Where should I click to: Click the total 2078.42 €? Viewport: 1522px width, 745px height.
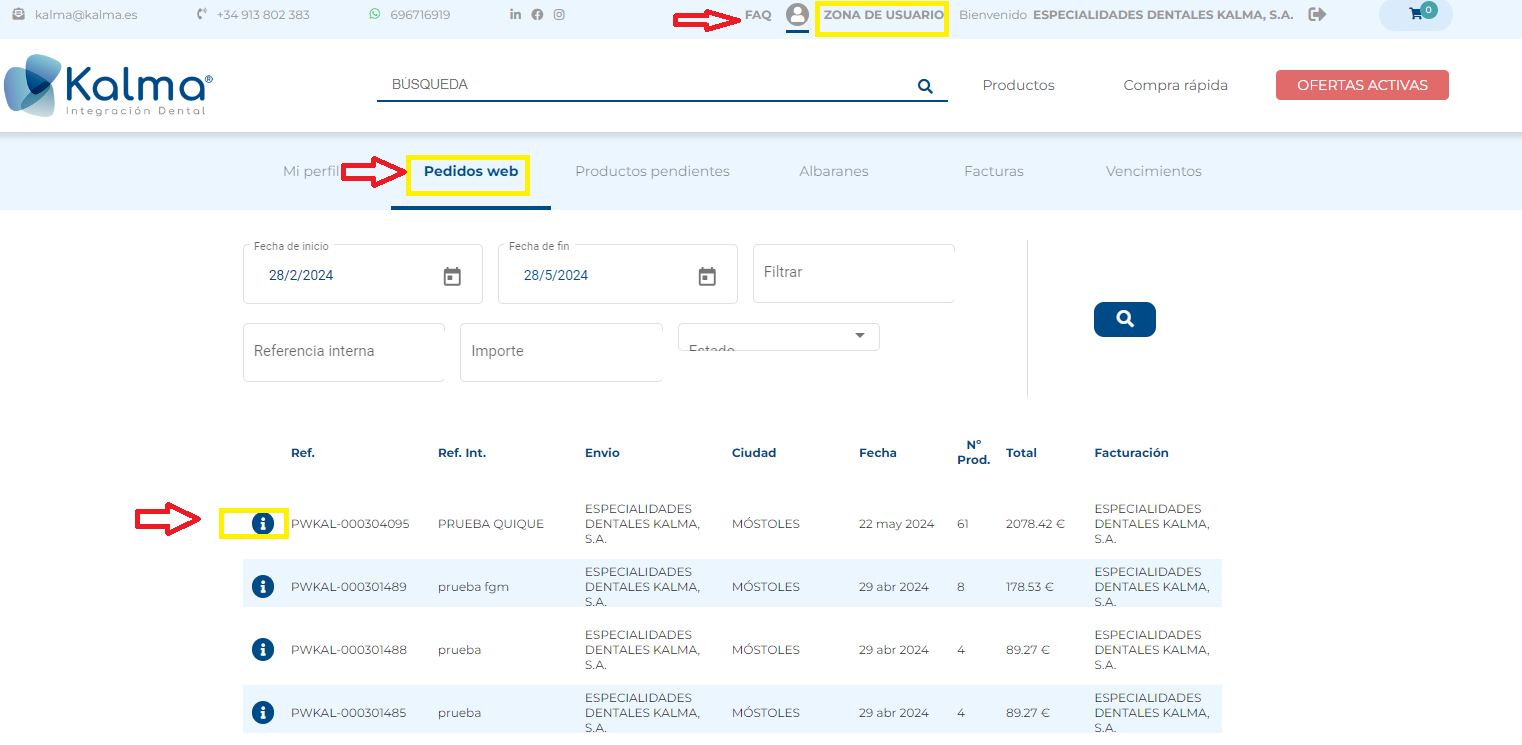pos(1035,524)
